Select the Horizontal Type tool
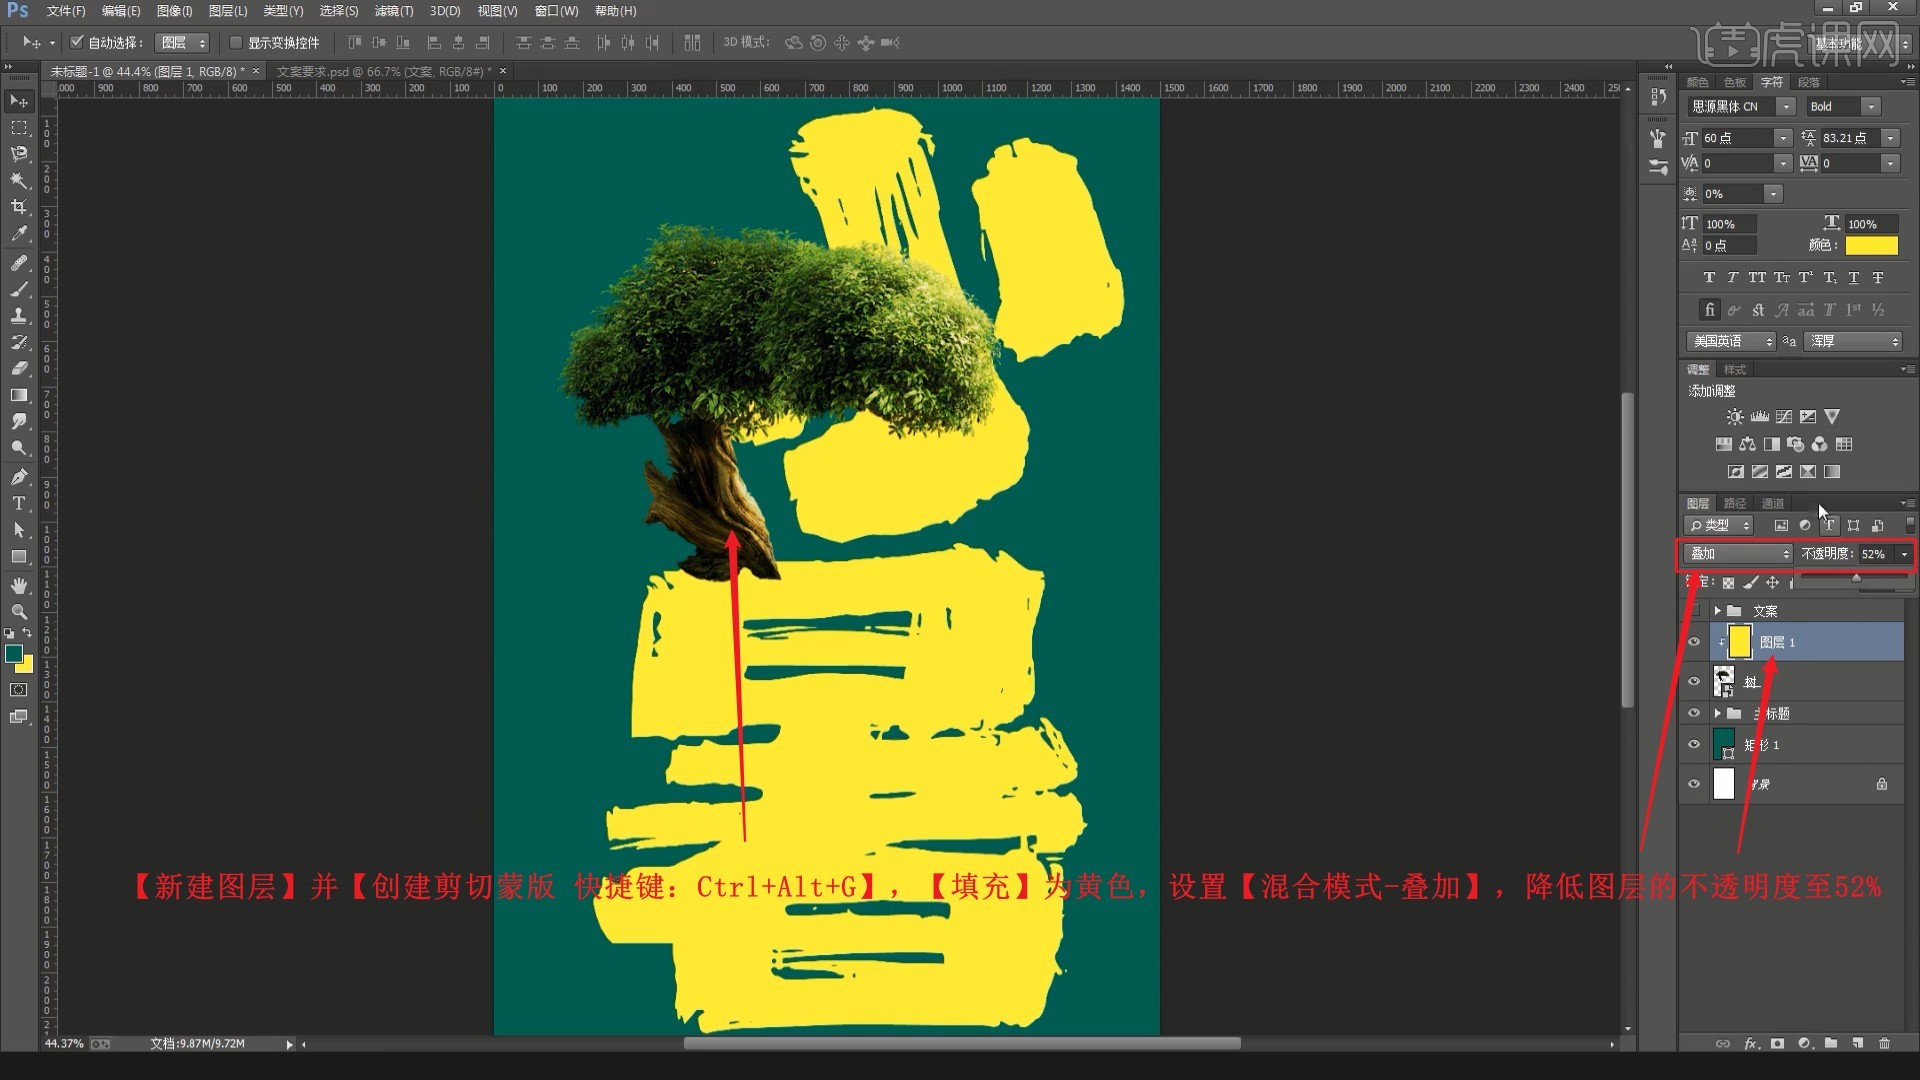The image size is (1920, 1080). (19, 503)
